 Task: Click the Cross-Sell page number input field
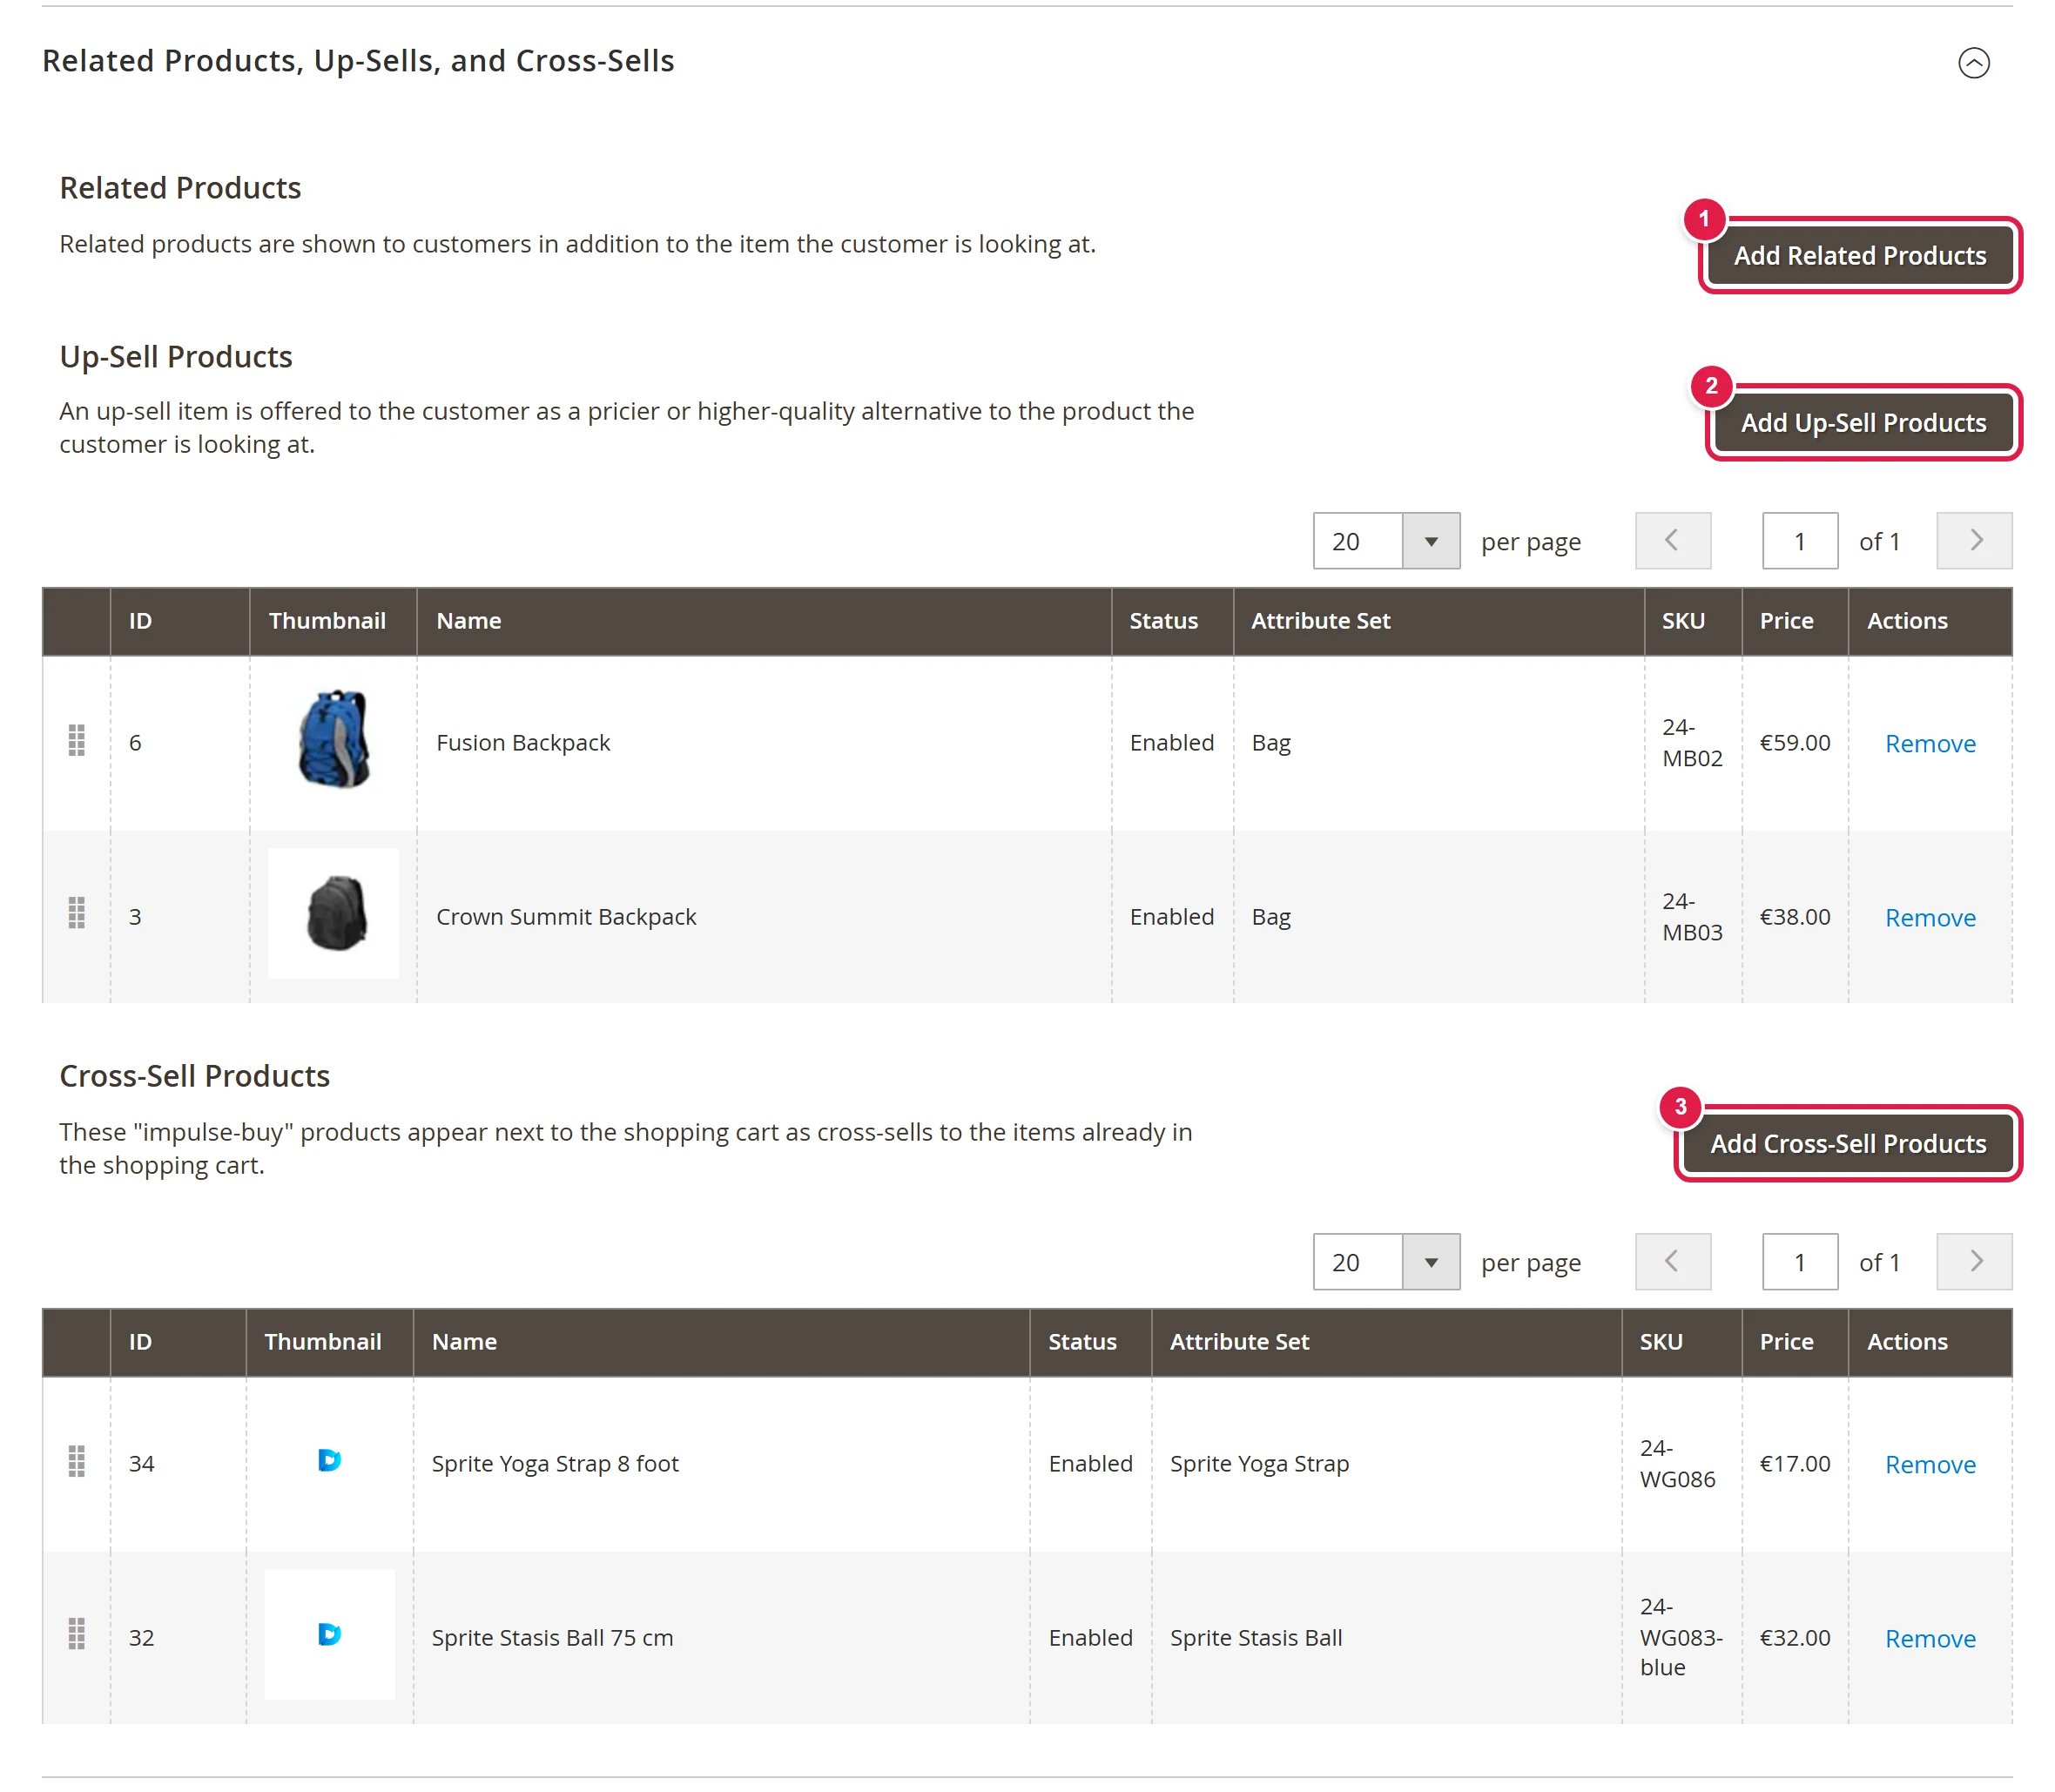1799,1262
